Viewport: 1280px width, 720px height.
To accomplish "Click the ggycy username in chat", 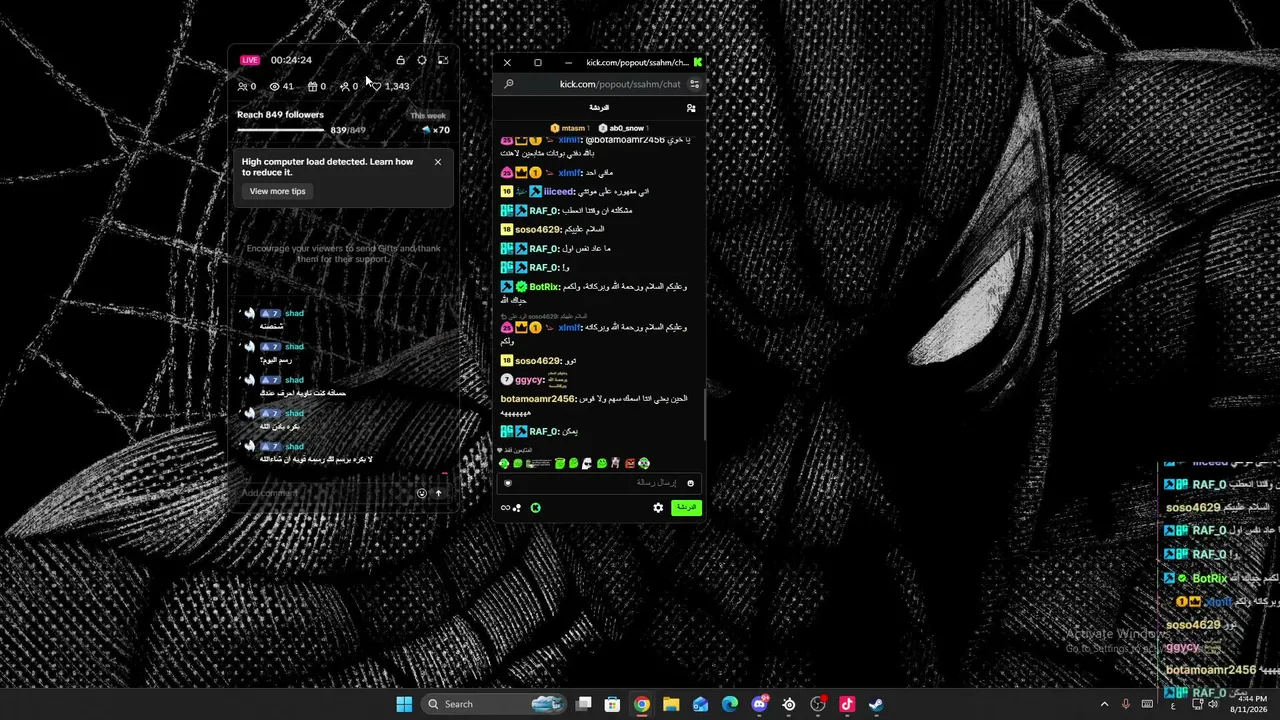I will pos(530,380).
